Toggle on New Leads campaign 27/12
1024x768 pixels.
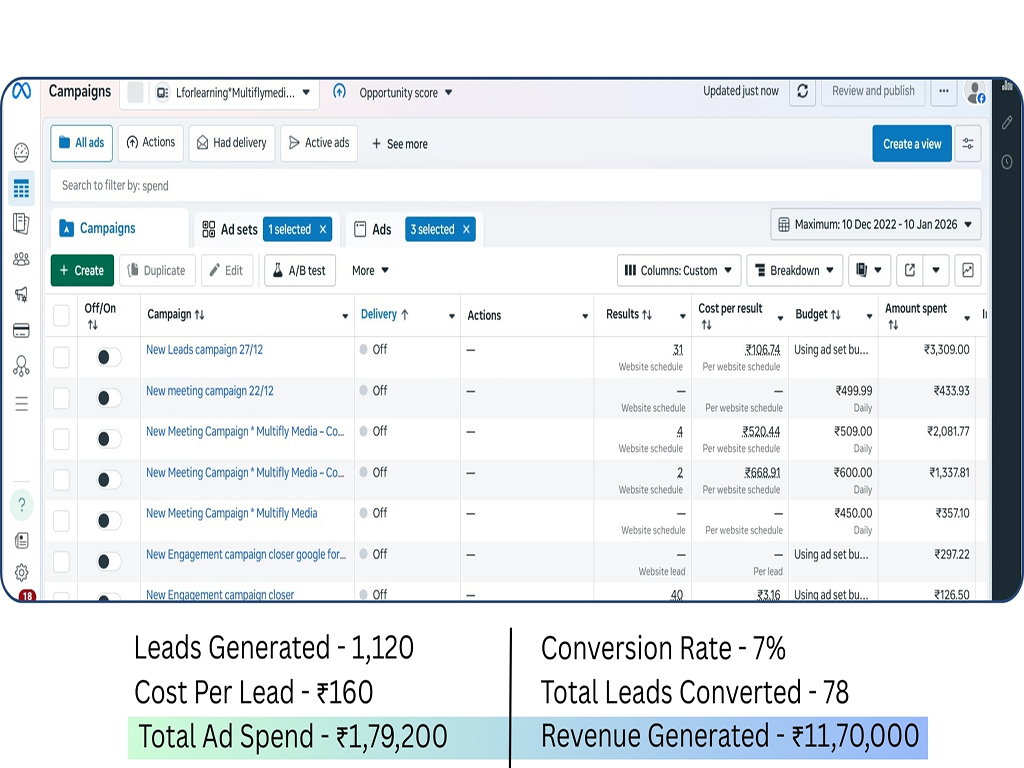(x=108, y=357)
